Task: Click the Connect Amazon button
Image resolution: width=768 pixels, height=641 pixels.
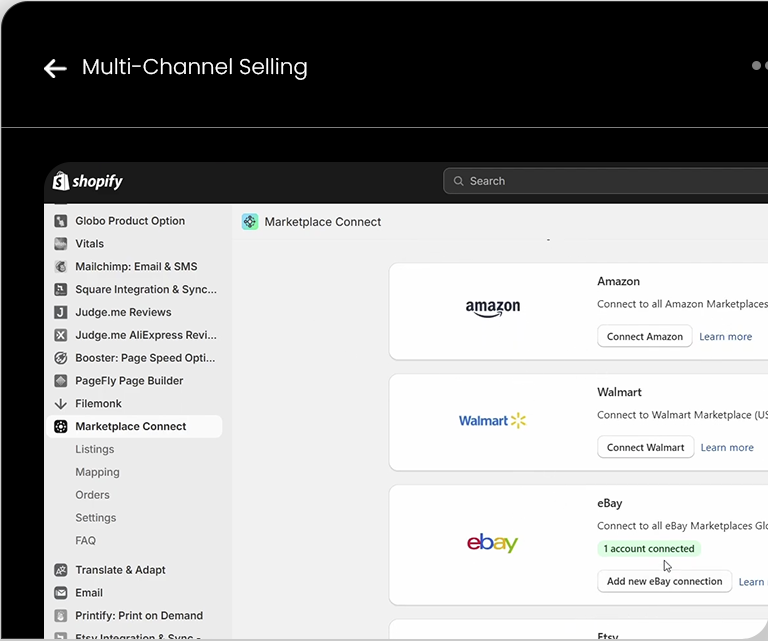Action: click(645, 336)
